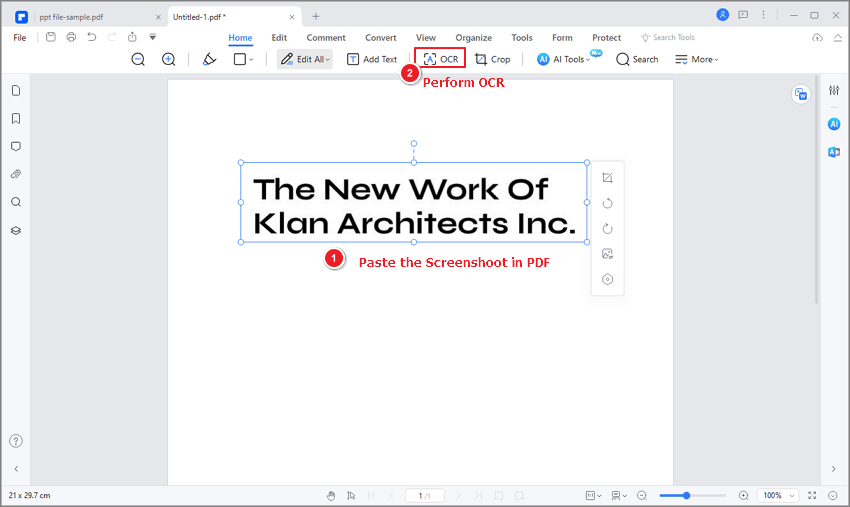Open the Properties sliders panel

pyautogui.click(x=834, y=91)
